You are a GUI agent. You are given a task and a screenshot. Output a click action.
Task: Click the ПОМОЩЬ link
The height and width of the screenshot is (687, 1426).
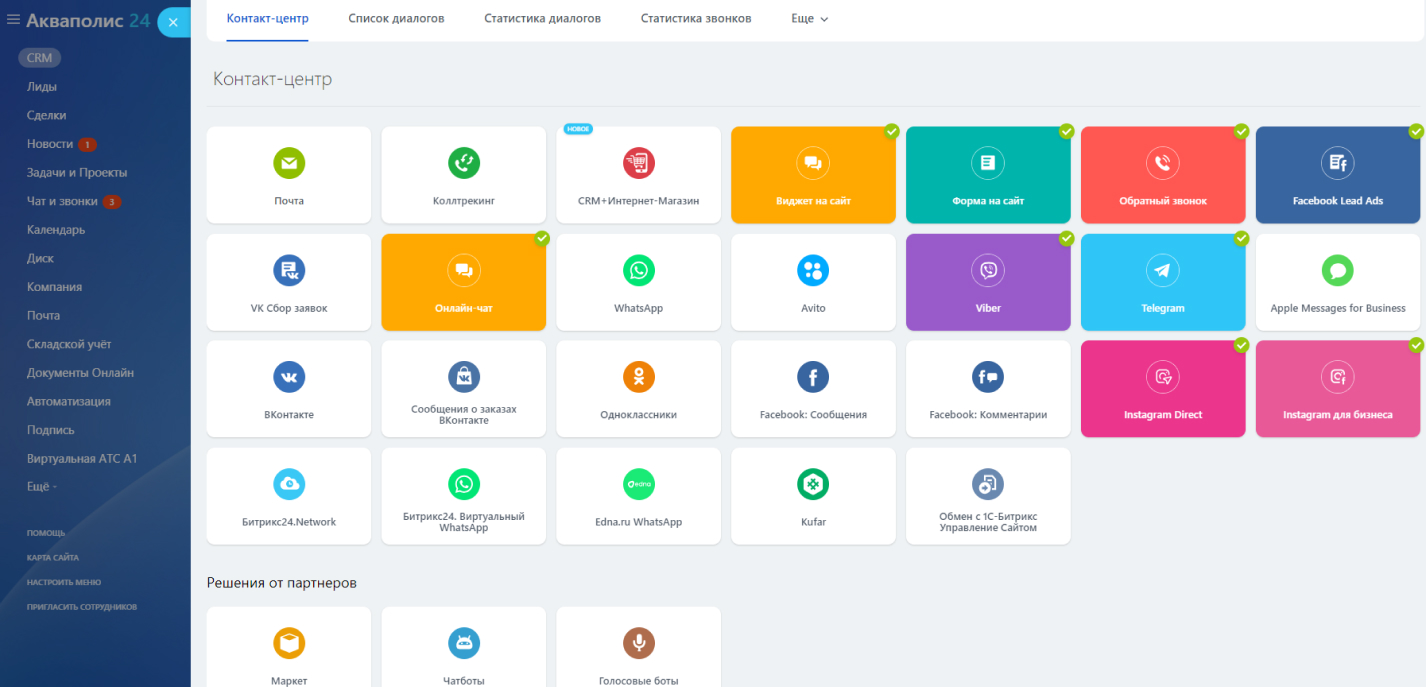46,533
